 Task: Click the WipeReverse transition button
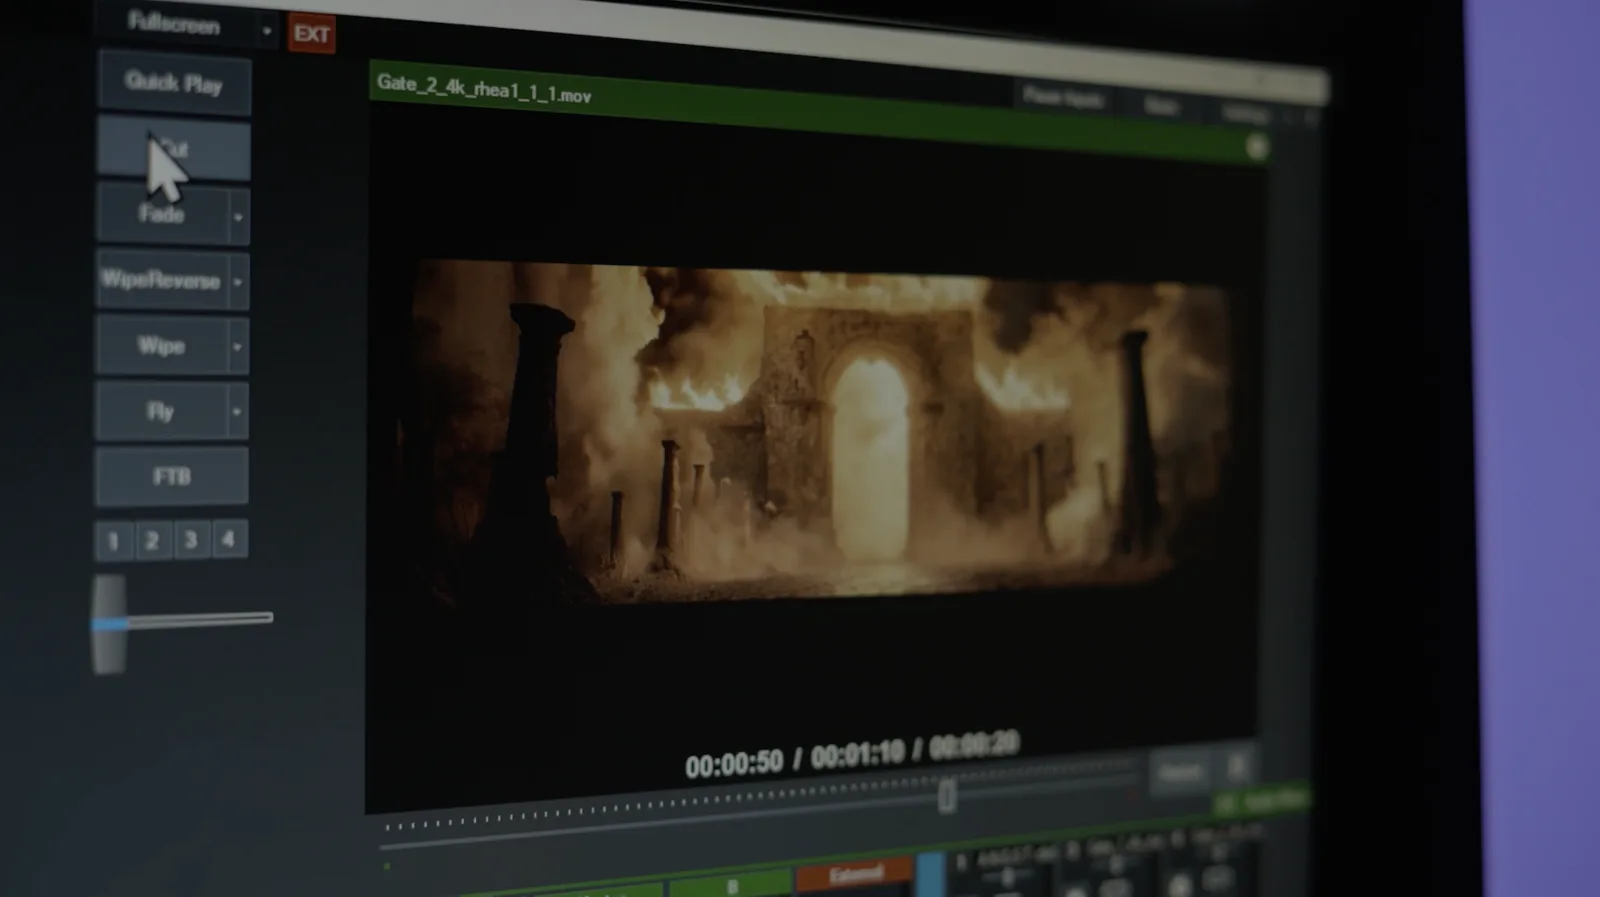[162, 280]
